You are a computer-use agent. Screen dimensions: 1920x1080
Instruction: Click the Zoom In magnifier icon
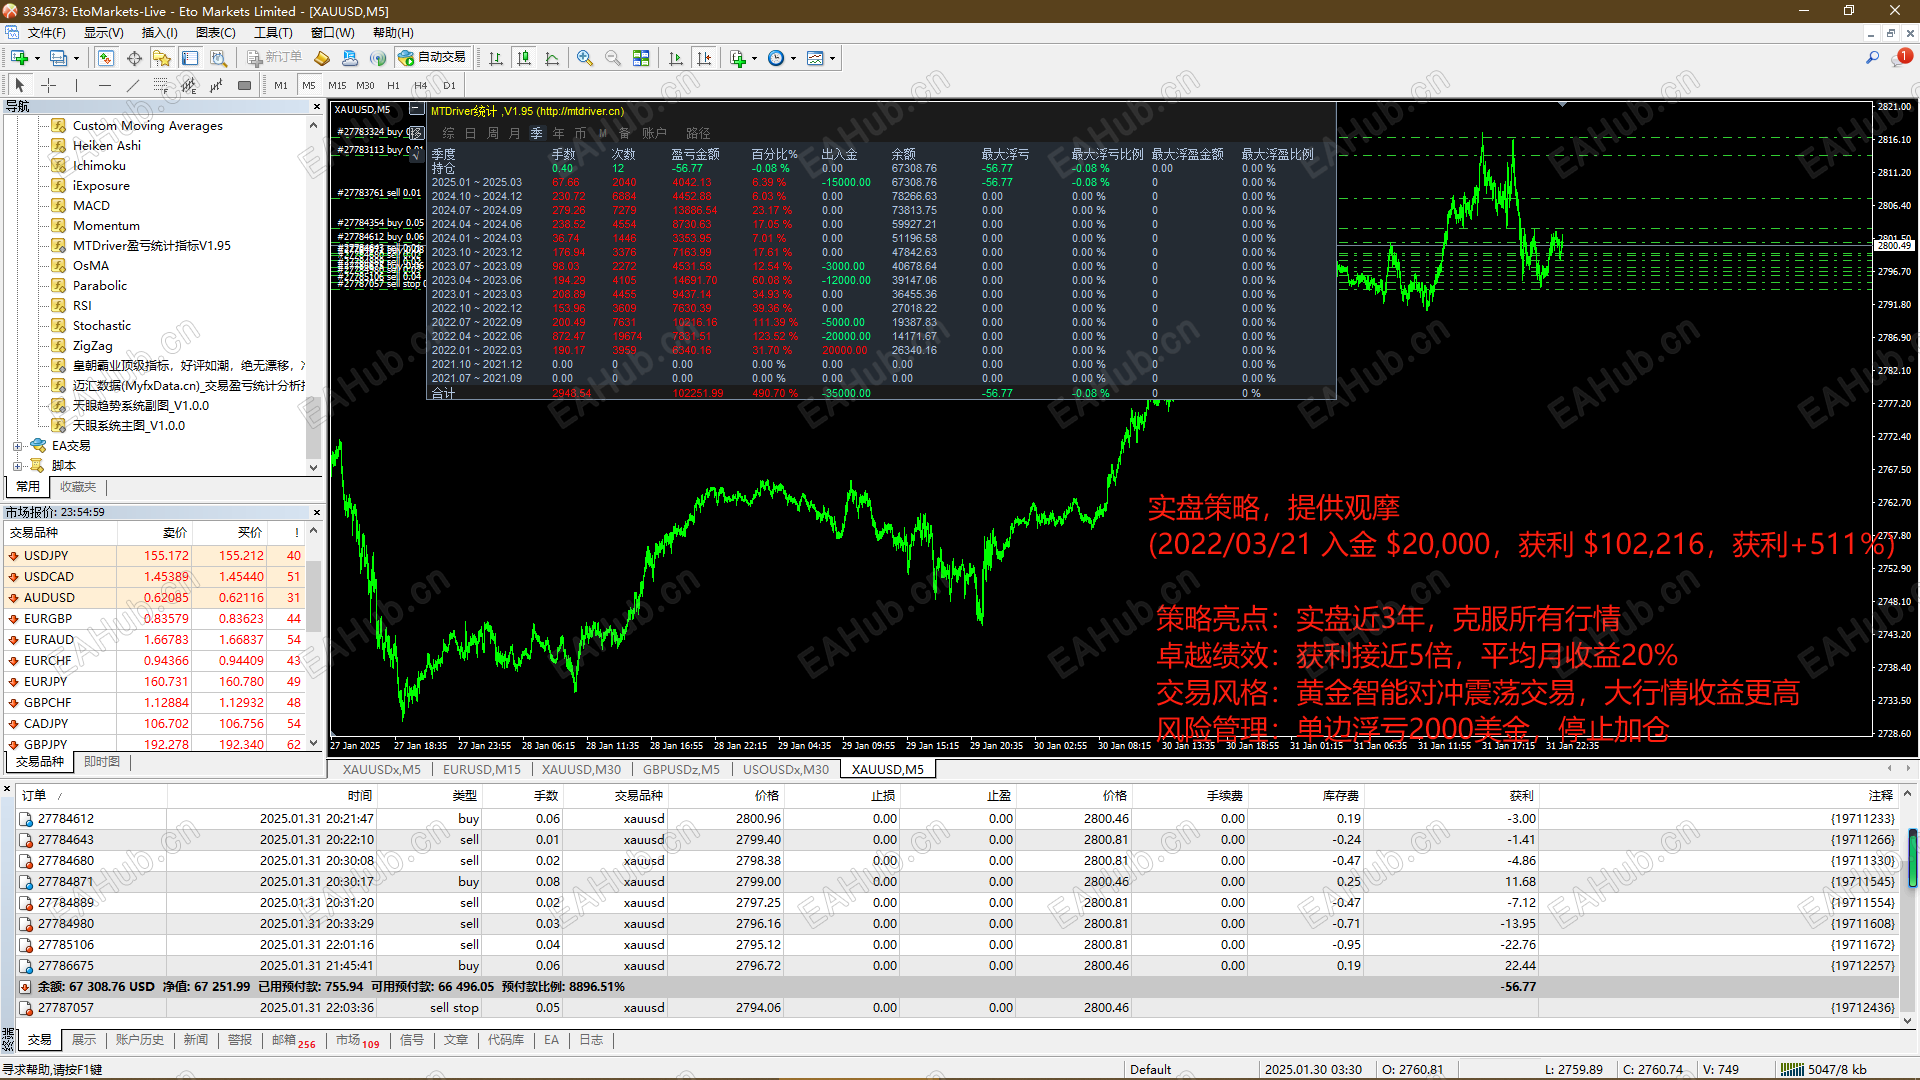[x=585, y=58]
